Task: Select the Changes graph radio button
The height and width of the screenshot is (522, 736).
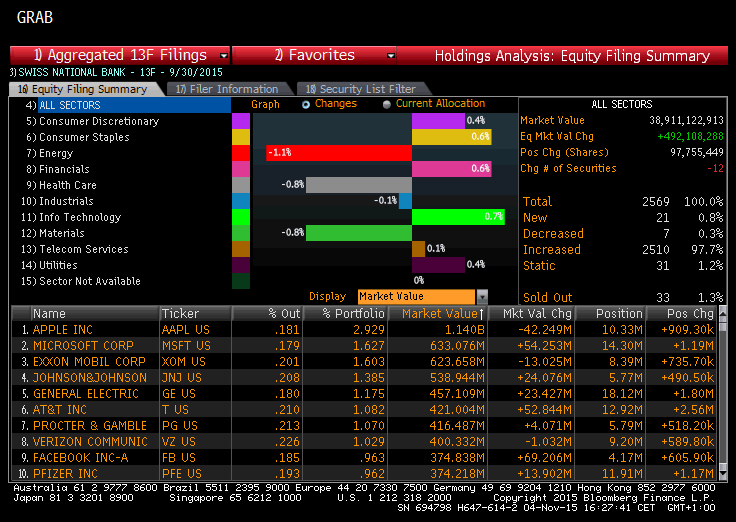Action: coord(306,105)
